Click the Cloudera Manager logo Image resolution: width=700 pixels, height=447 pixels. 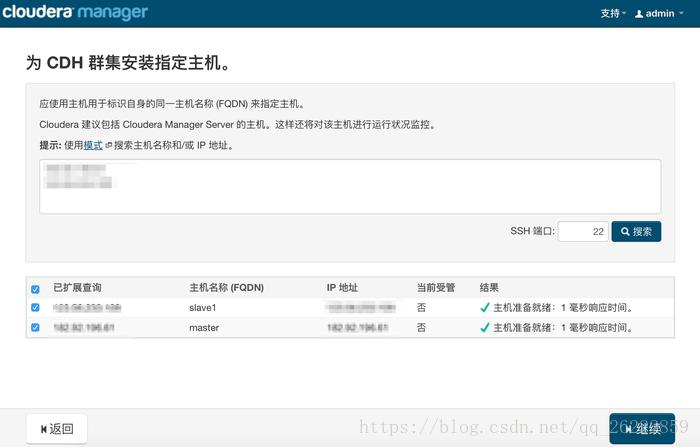click(75, 12)
